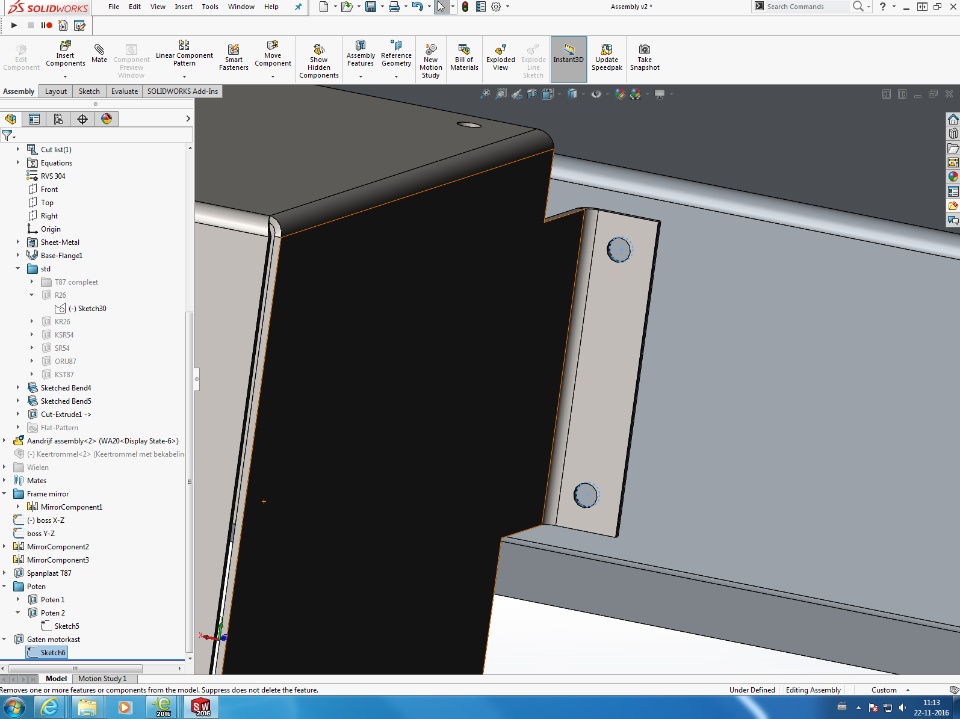Create a New Motion Study
960x719 pixels.
pos(430,61)
